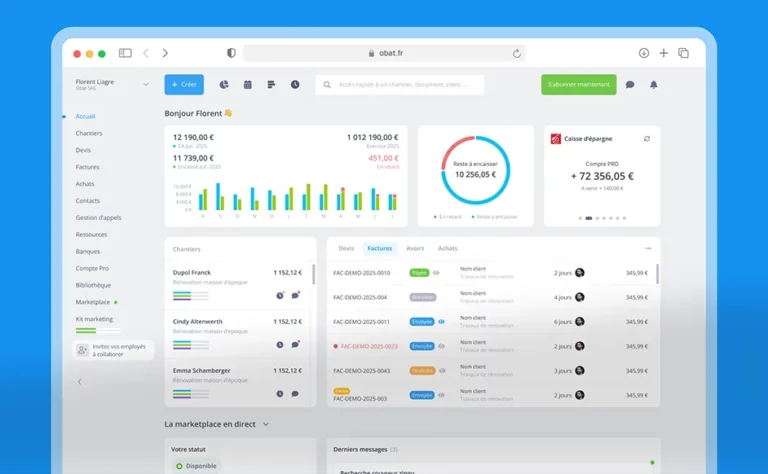The width and height of the screenshot is (768, 474).
Task: Open the three-dots menu on documents panel
Action: [x=648, y=248]
